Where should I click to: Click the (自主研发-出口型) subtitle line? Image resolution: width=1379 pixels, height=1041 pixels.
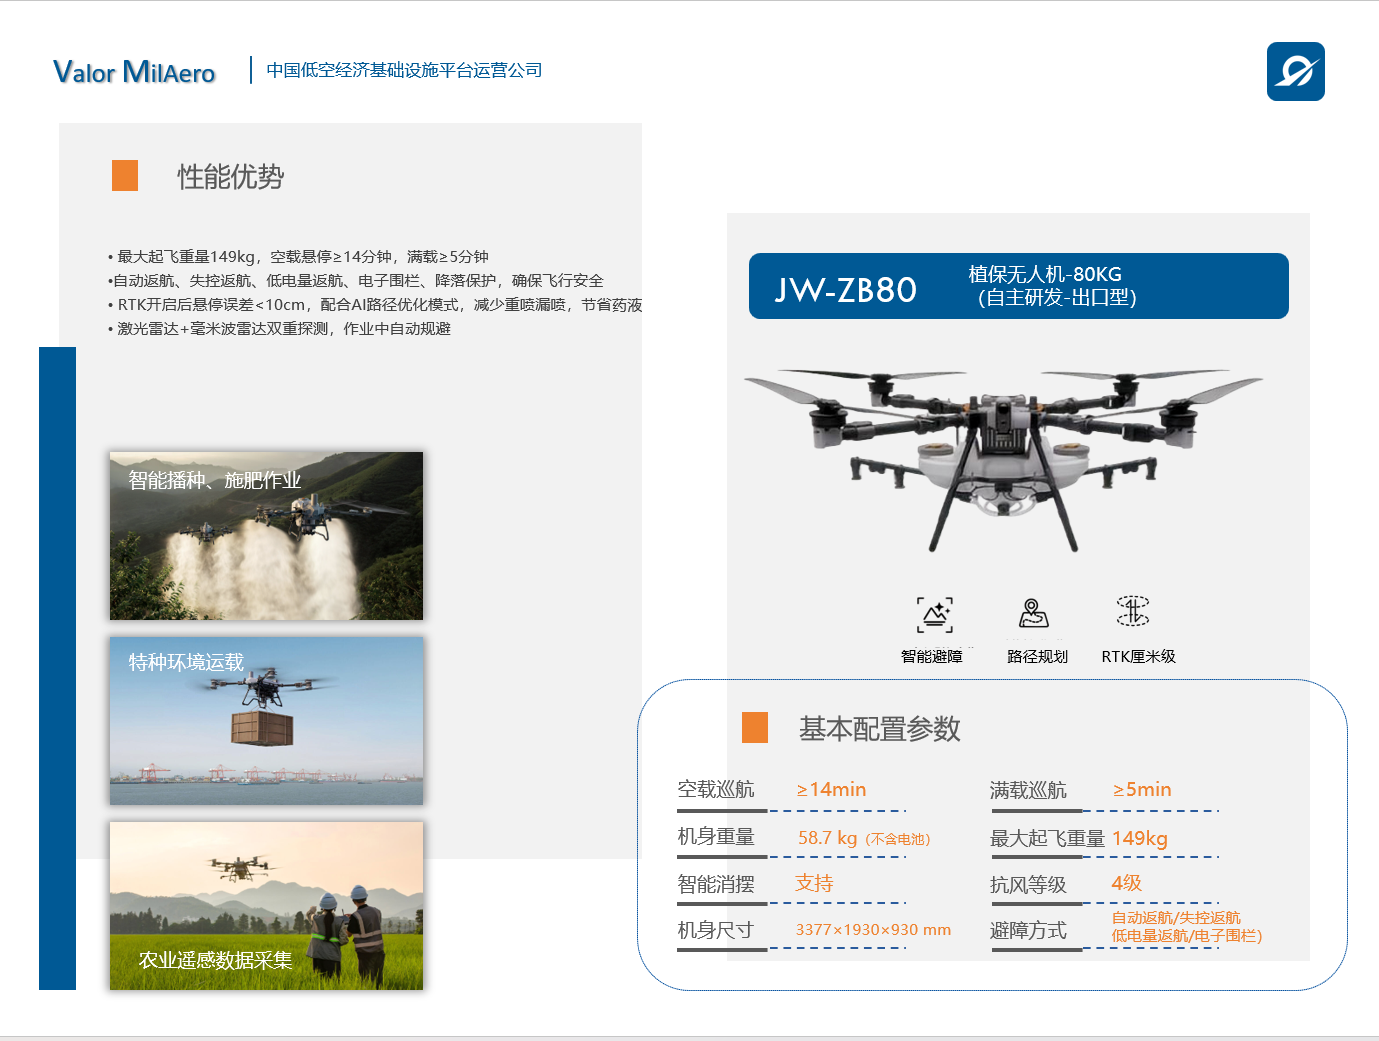[x=1057, y=297]
